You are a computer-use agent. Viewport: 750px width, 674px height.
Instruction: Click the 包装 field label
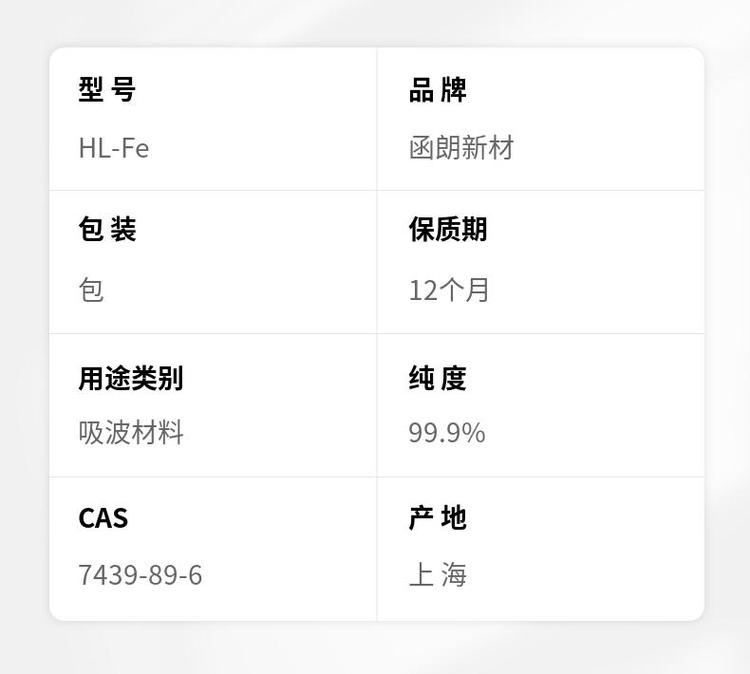pyautogui.click(x=107, y=230)
